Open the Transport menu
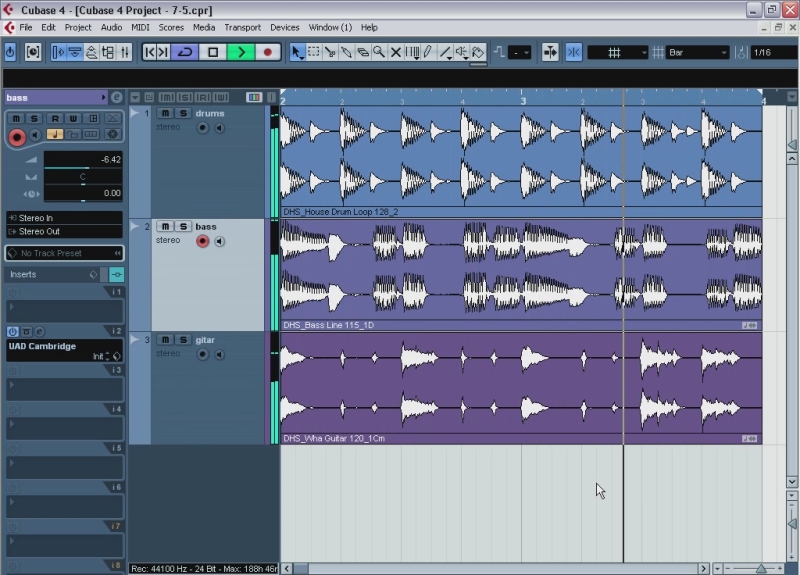Viewport: 800px width, 575px height. tap(242, 28)
